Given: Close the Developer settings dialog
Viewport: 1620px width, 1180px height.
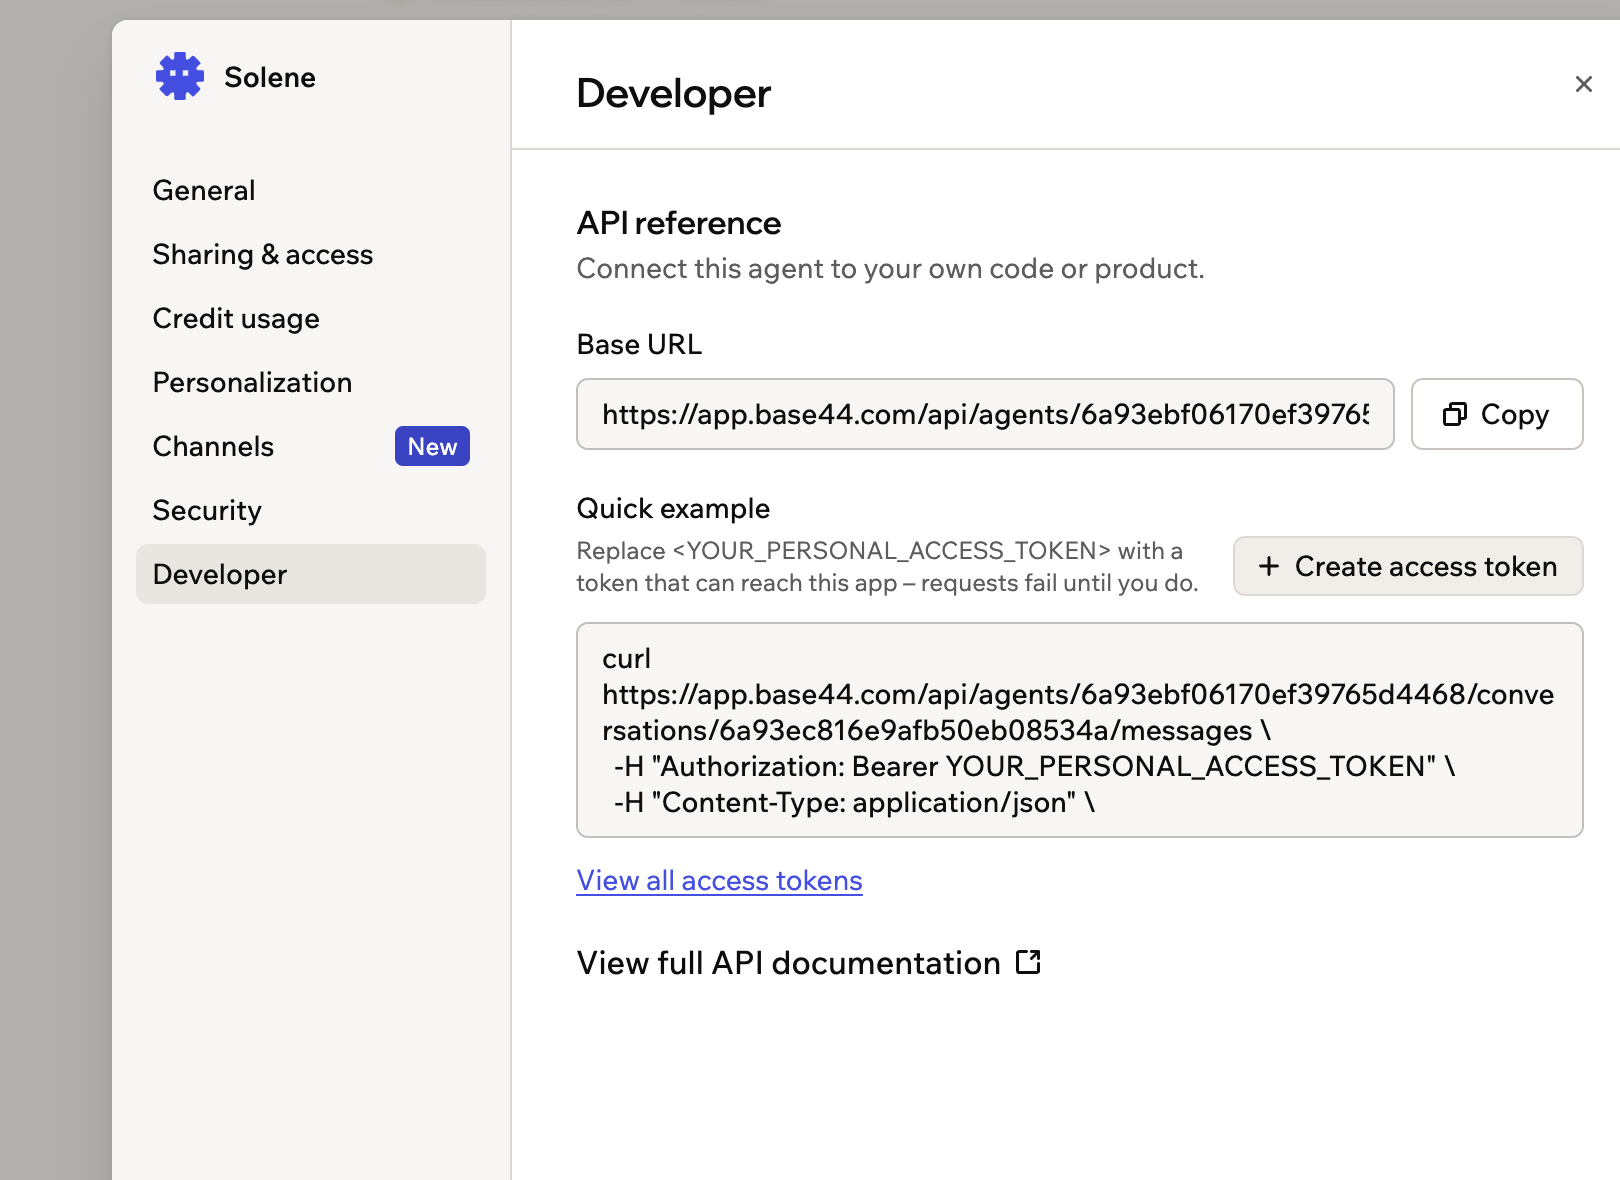Looking at the screenshot, I should tap(1583, 84).
